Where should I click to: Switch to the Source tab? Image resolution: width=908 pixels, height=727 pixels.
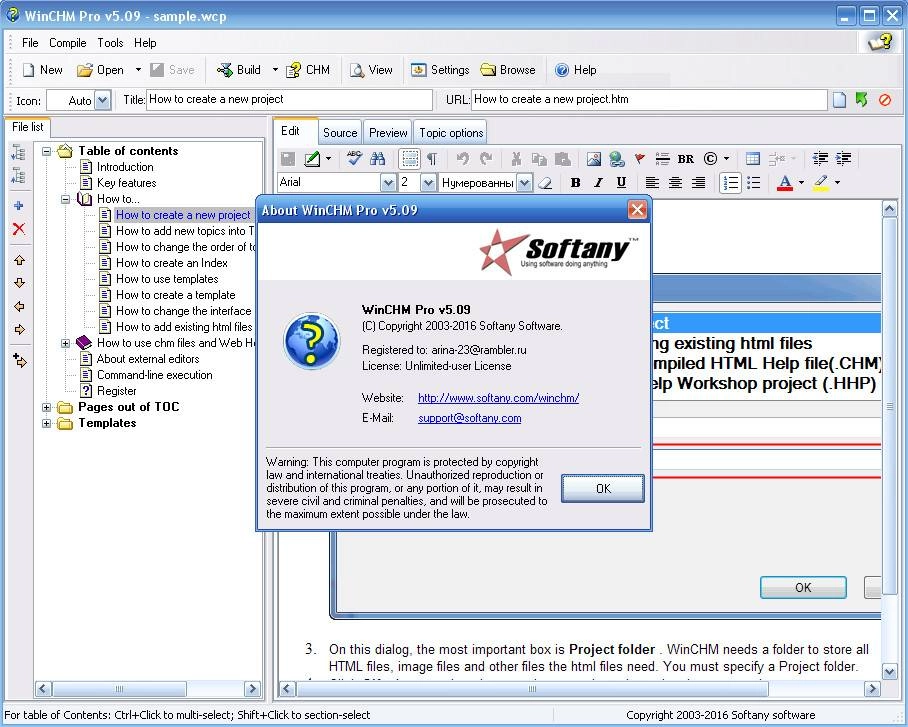pos(340,133)
